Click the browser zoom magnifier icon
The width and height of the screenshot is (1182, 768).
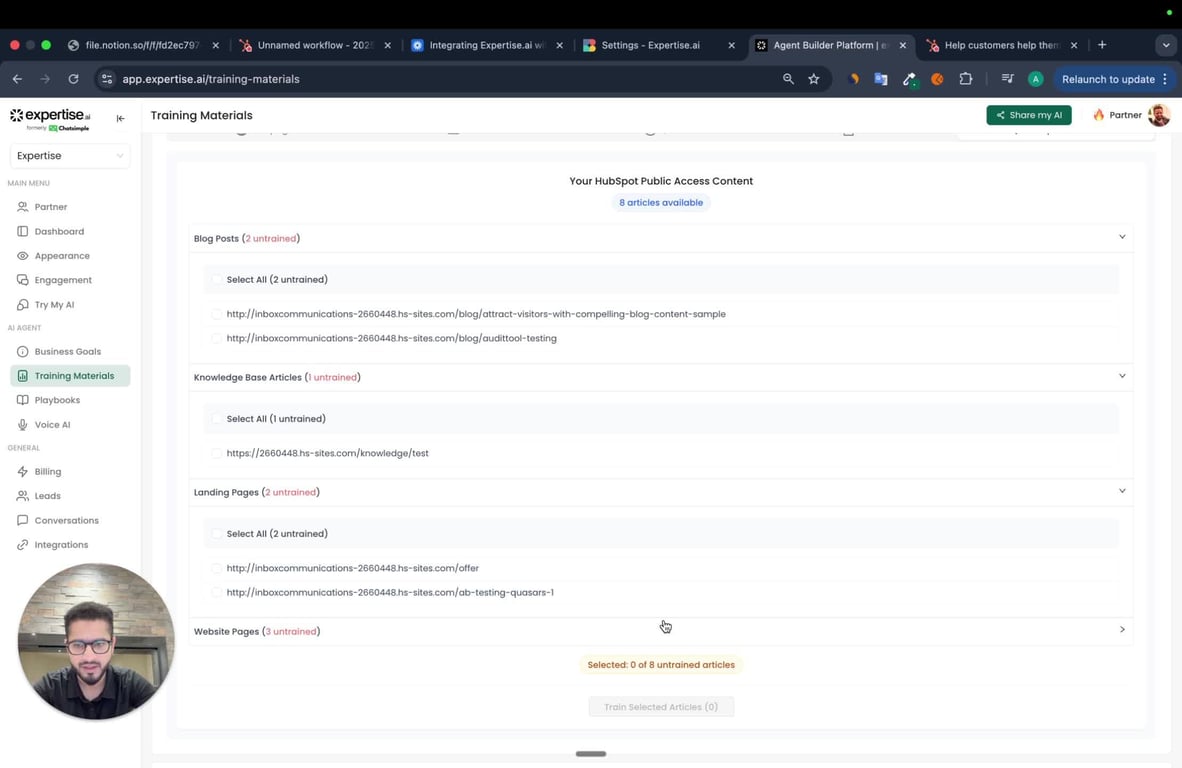click(789, 79)
